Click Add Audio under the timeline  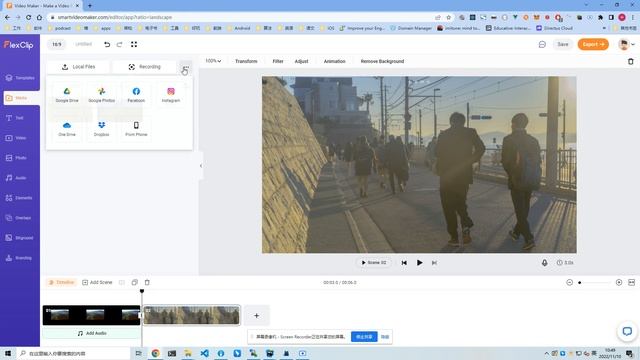click(x=91, y=333)
